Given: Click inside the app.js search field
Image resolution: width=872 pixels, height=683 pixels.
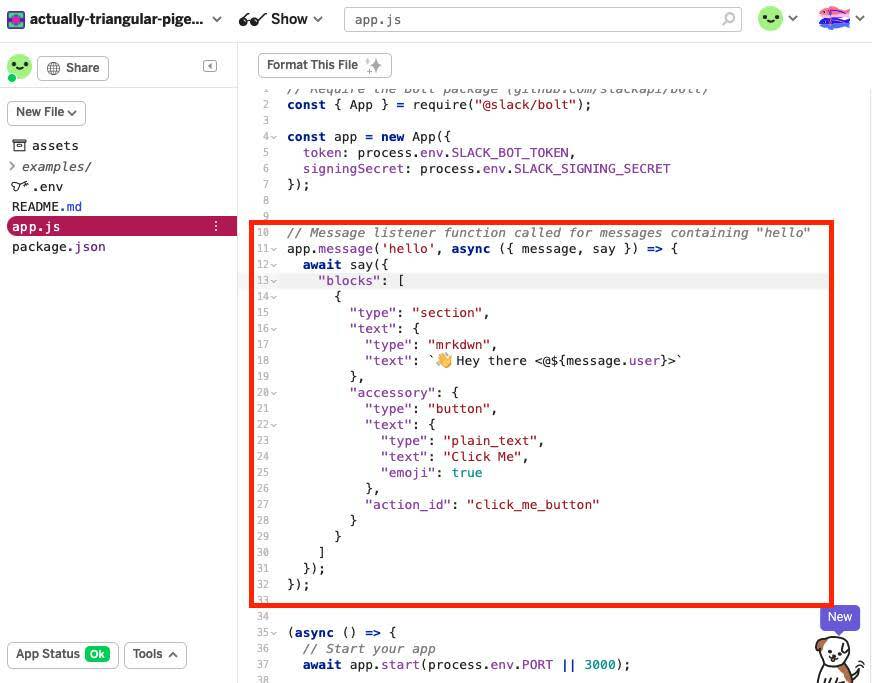Looking at the screenshot, I should [500, 19].
